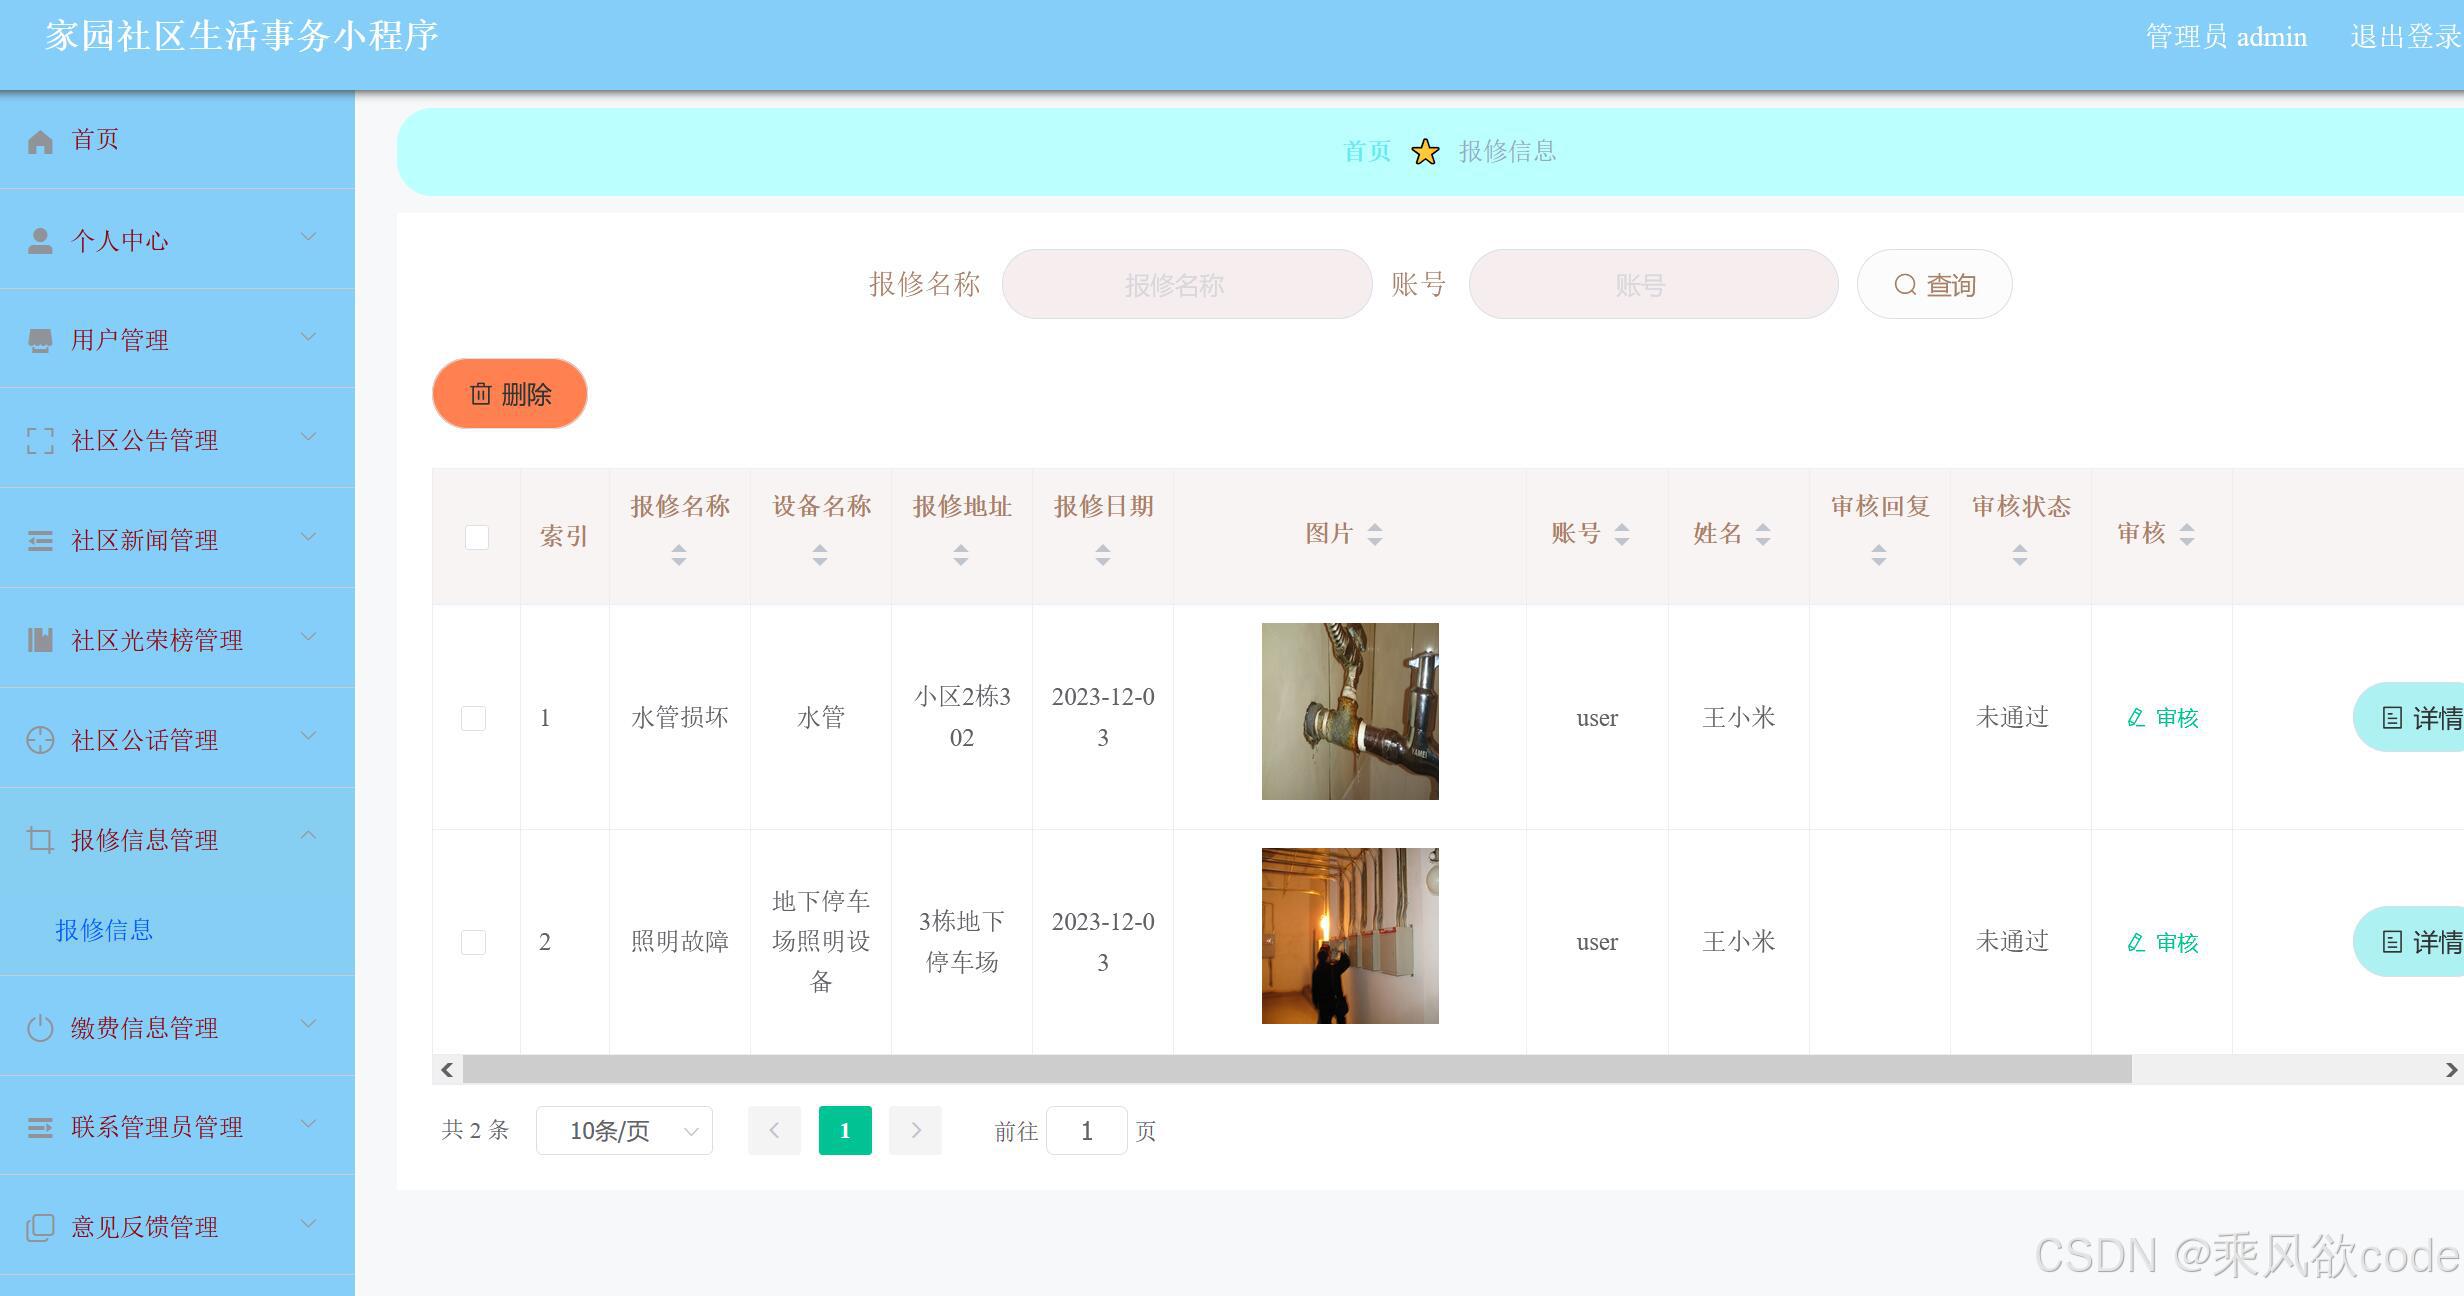Viewport: 2464px width, 1296px height.
Task: Toggle the select-all checkbox in table header
Action: click(476, 536)
